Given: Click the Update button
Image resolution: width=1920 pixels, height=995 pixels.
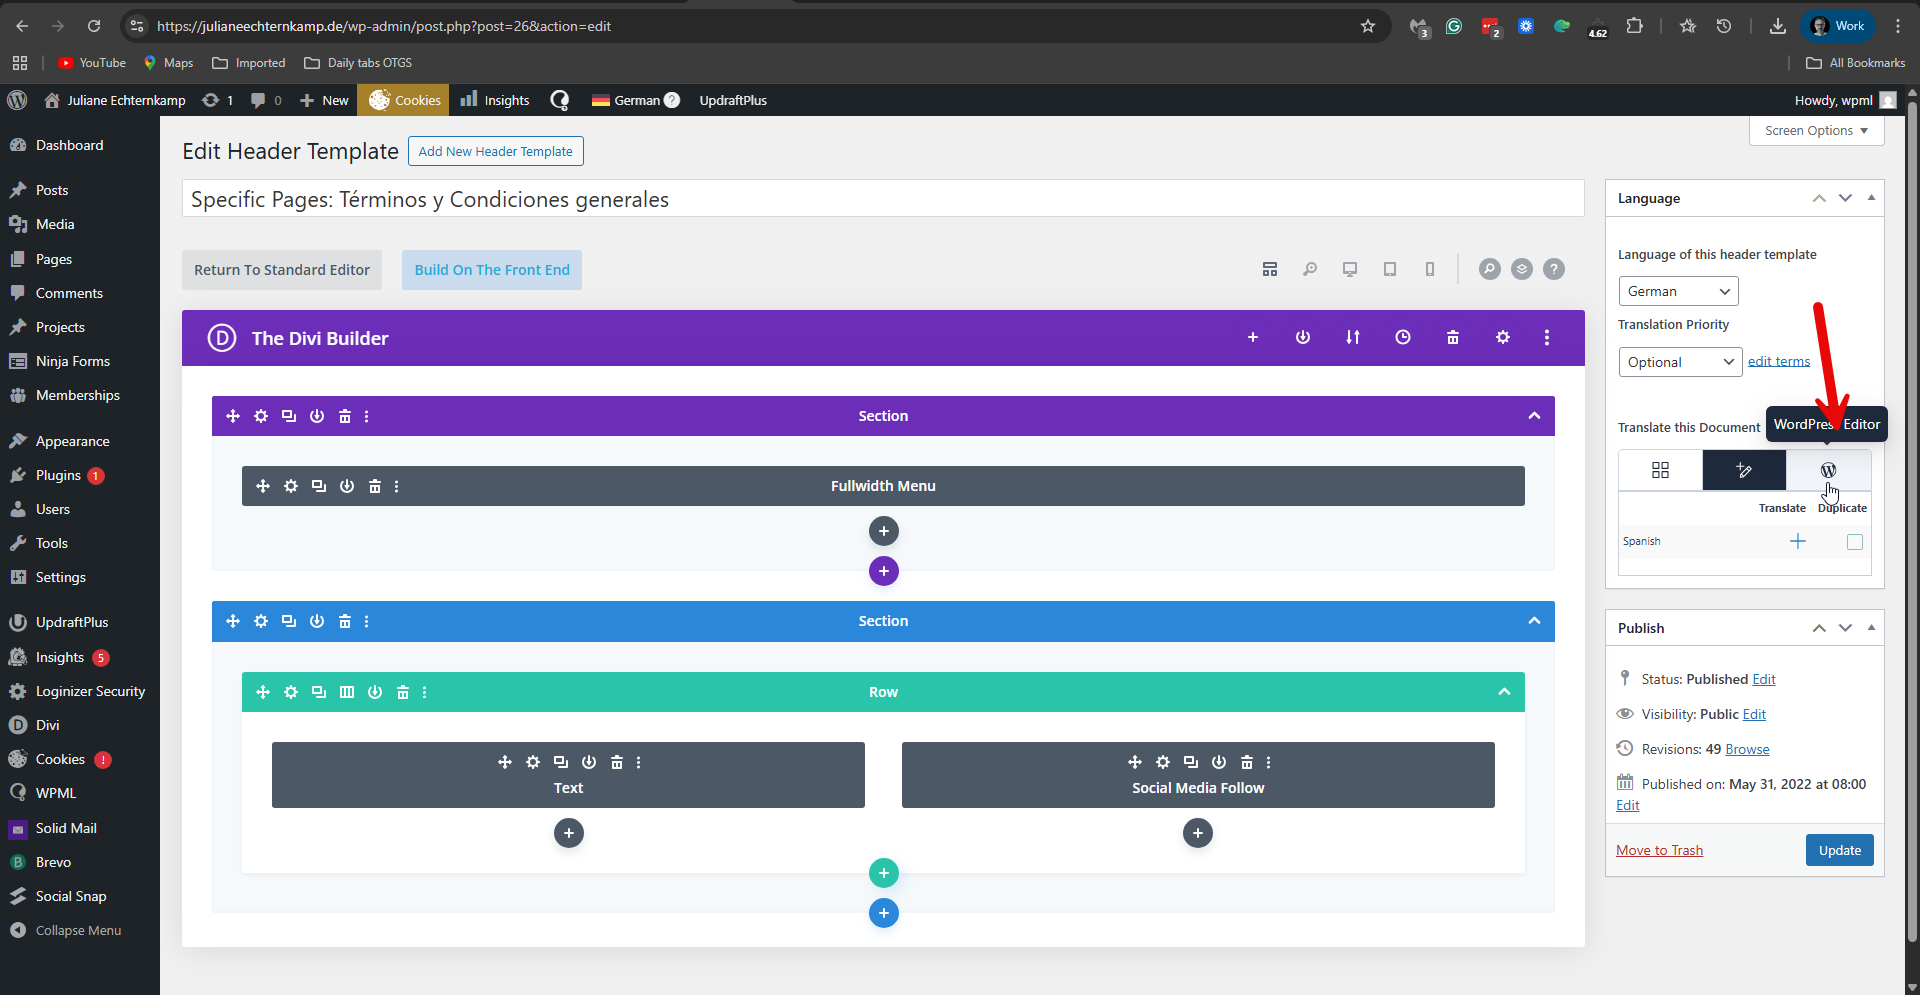Looking at the screenshot, I should [1839, 850].
